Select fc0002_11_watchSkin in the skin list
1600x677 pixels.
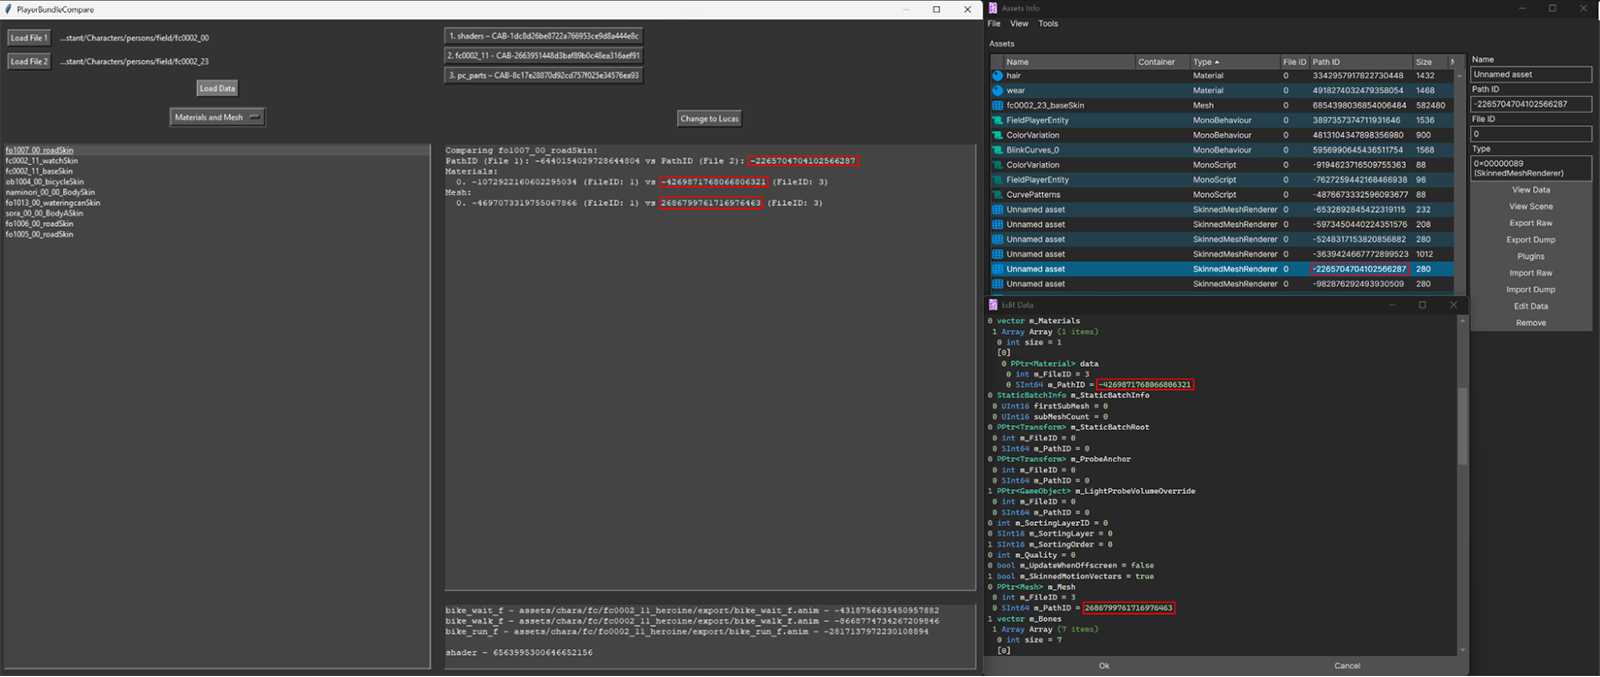click(42, 161)
